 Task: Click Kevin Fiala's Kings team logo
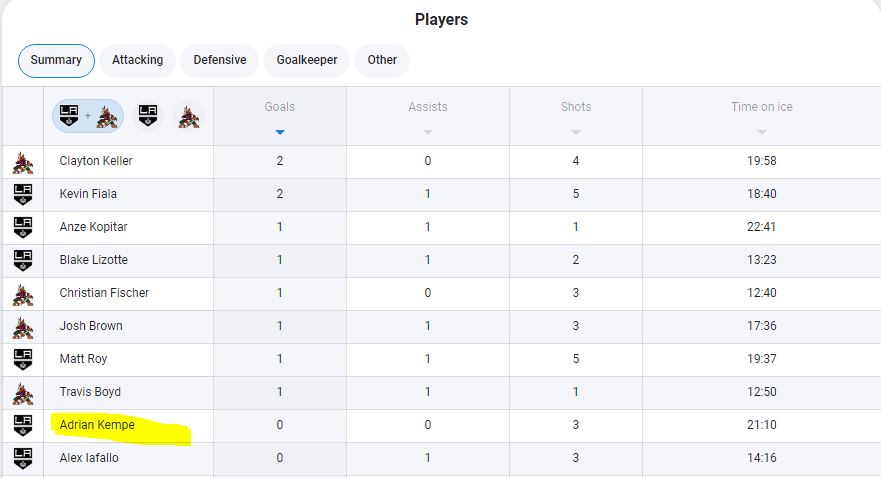(x=22, y=194)
